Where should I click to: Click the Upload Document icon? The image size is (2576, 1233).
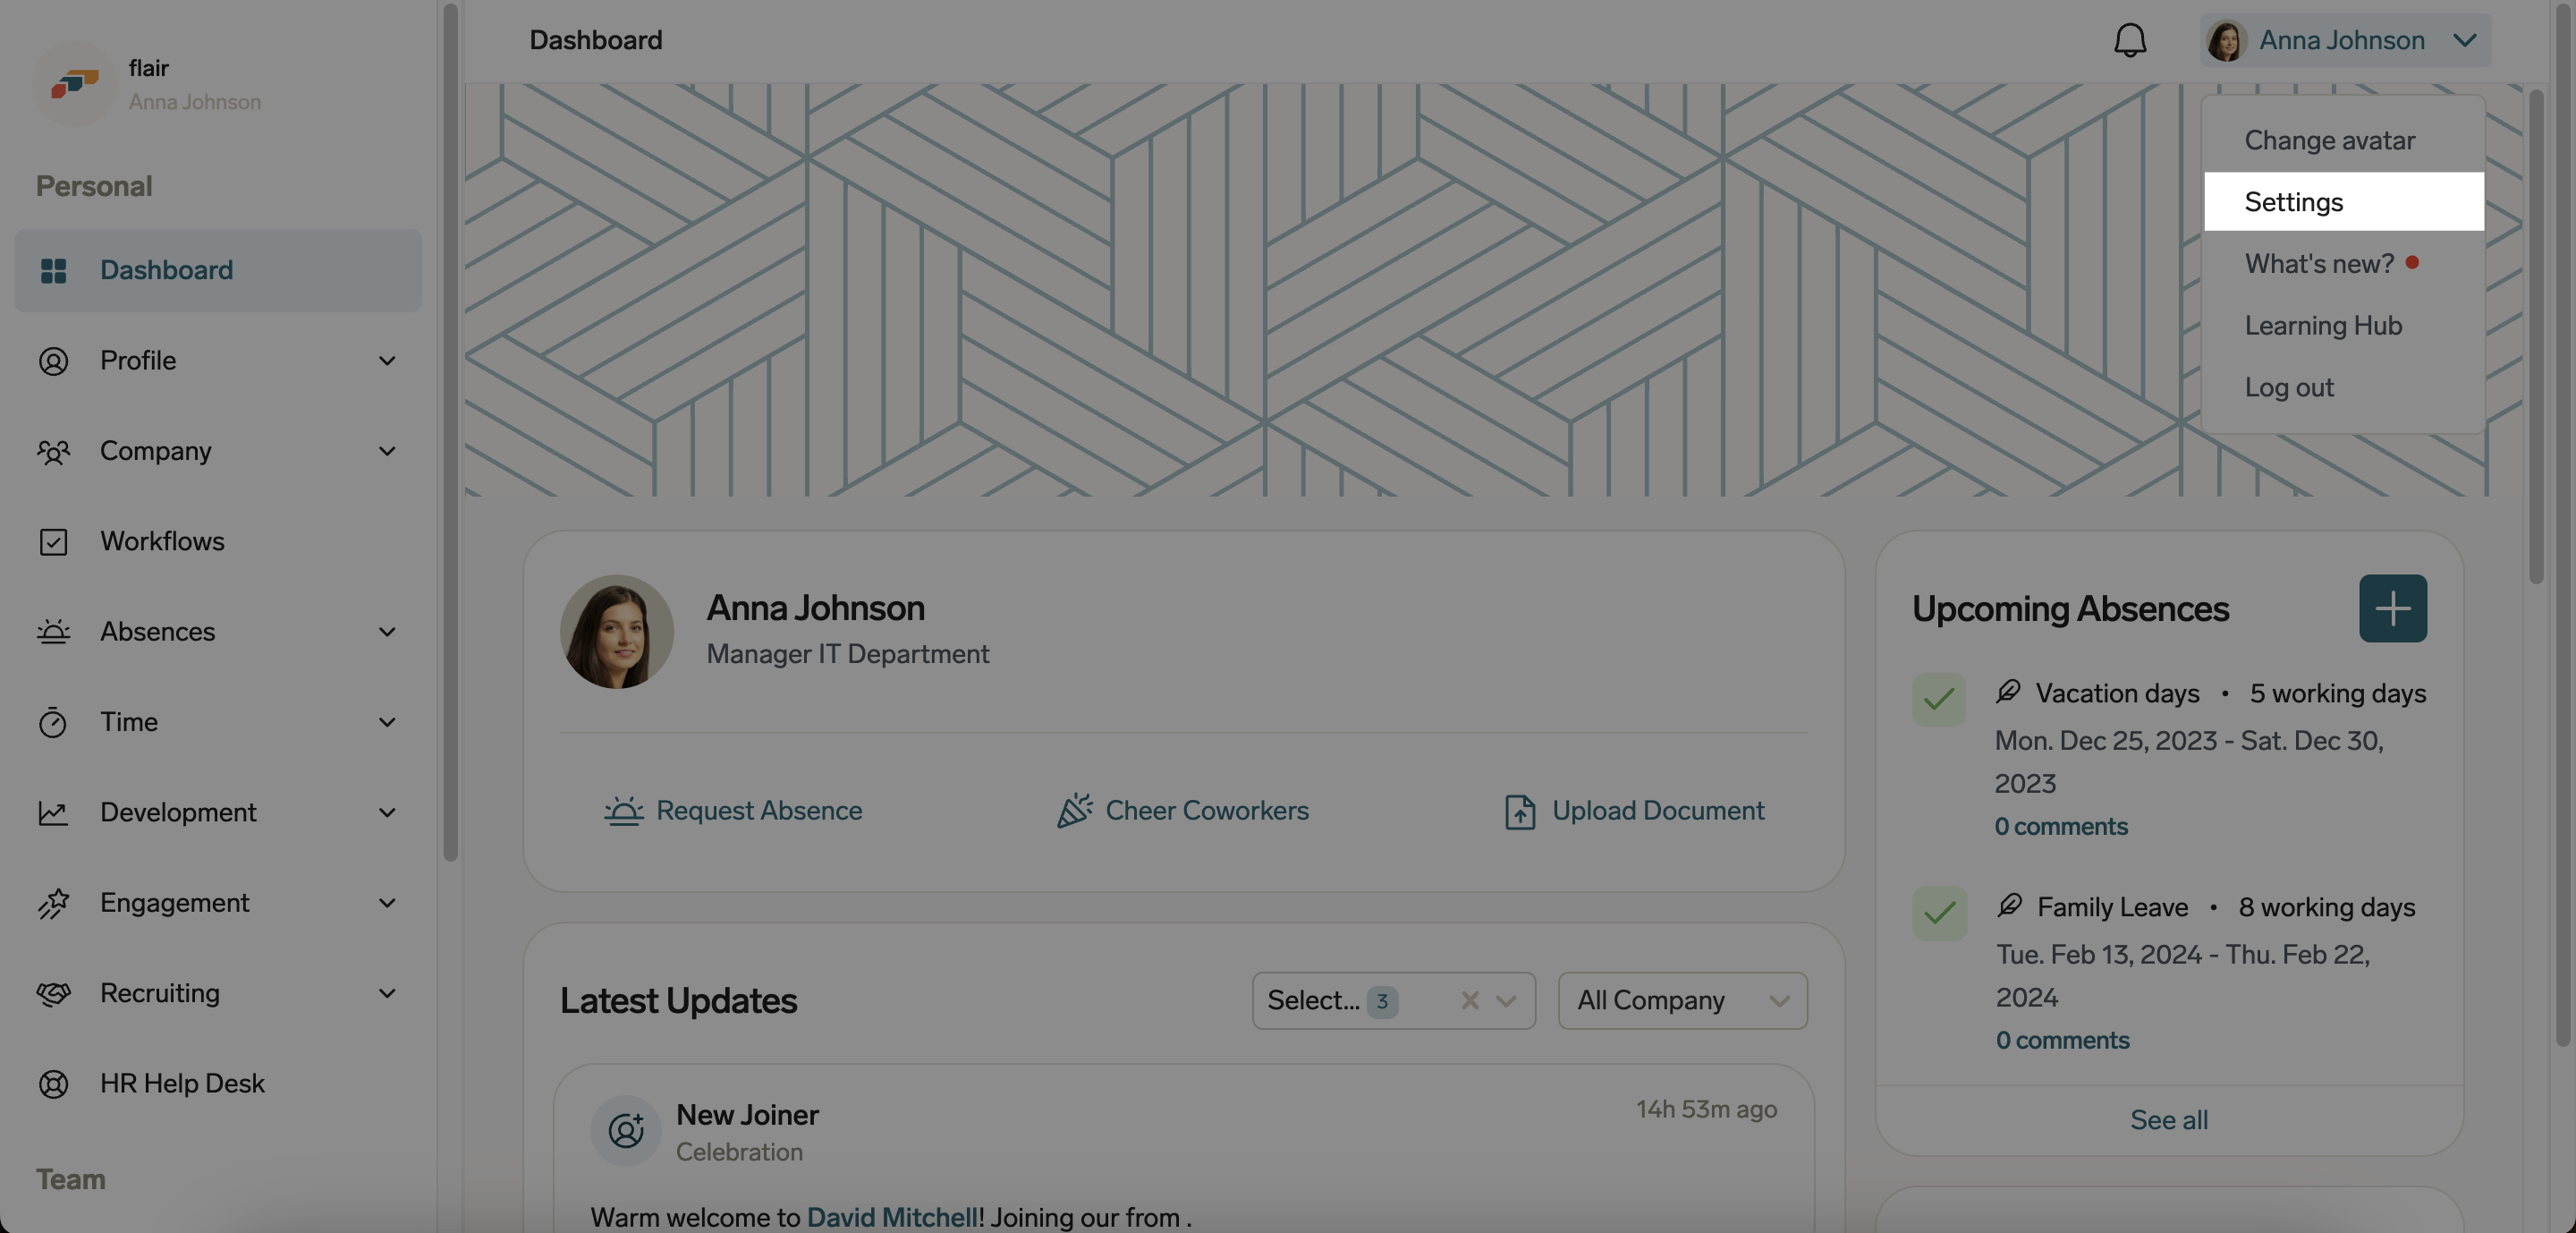pos(1519,811)
